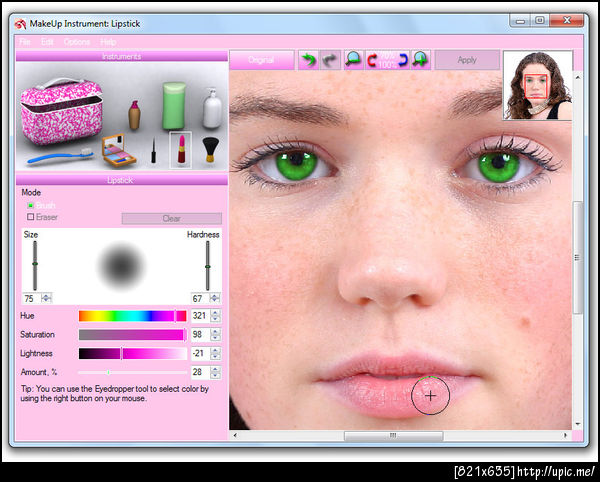Zoom in with the plus magnifier

[420, 60]
